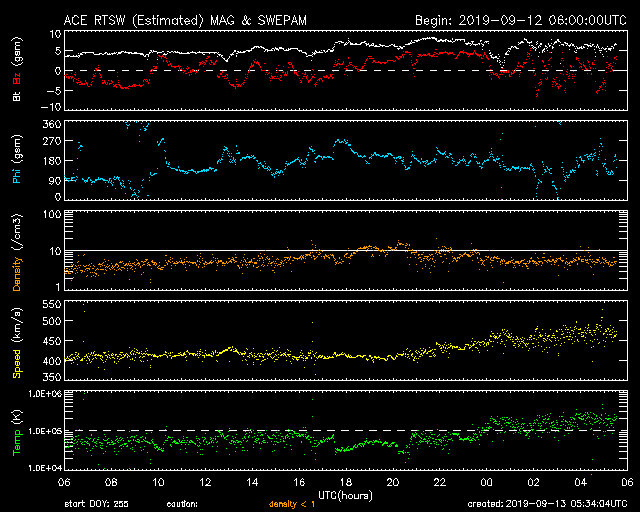Click the 360 tick on Phi axis
Screen dimensions: 640x512
coord(52,124)
